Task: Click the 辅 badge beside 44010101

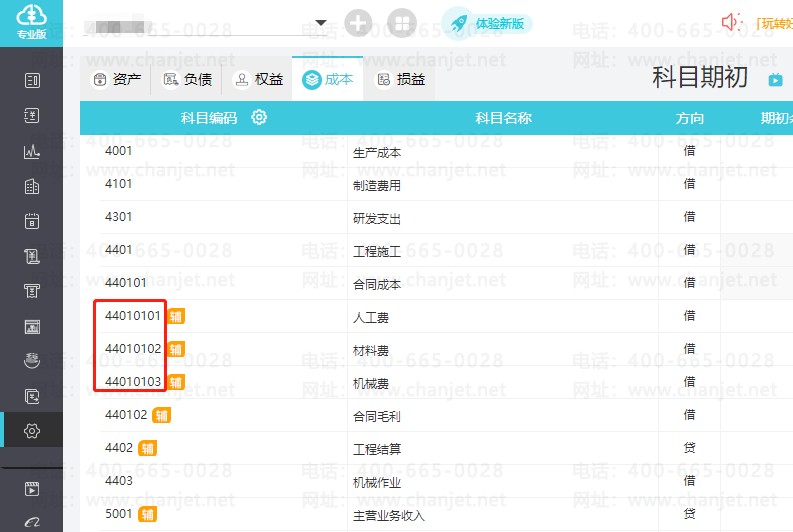Action: (175, 317)
